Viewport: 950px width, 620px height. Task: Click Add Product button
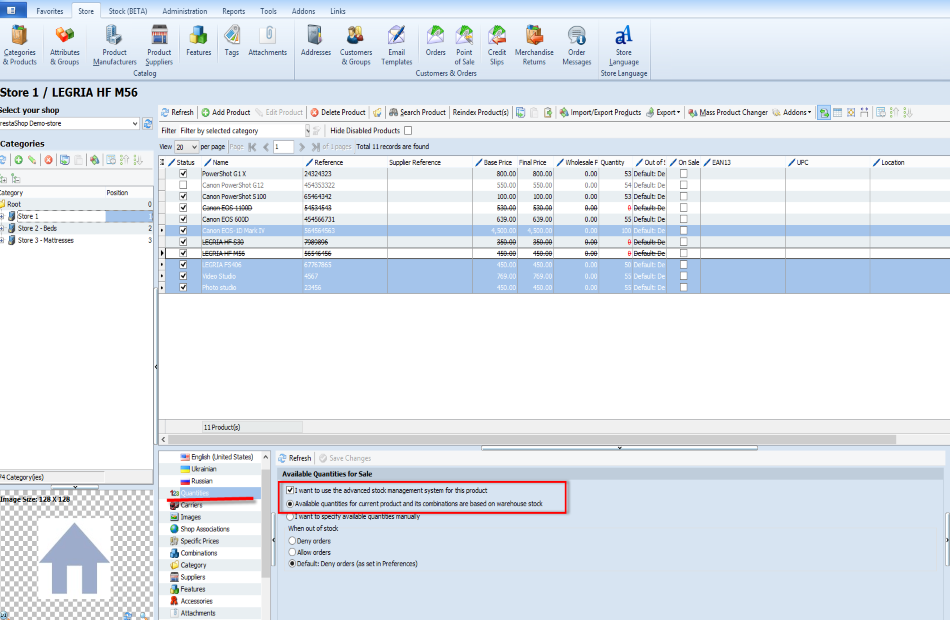point(226,112)
